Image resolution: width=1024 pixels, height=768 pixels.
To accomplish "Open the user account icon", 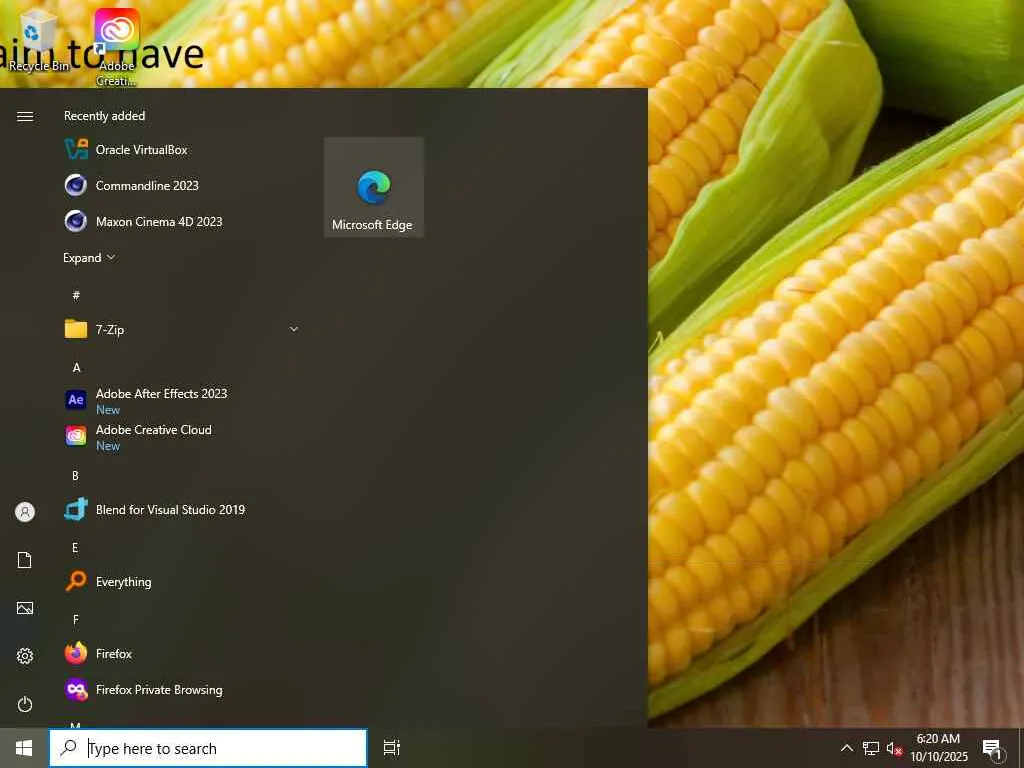I will [25, 511].
